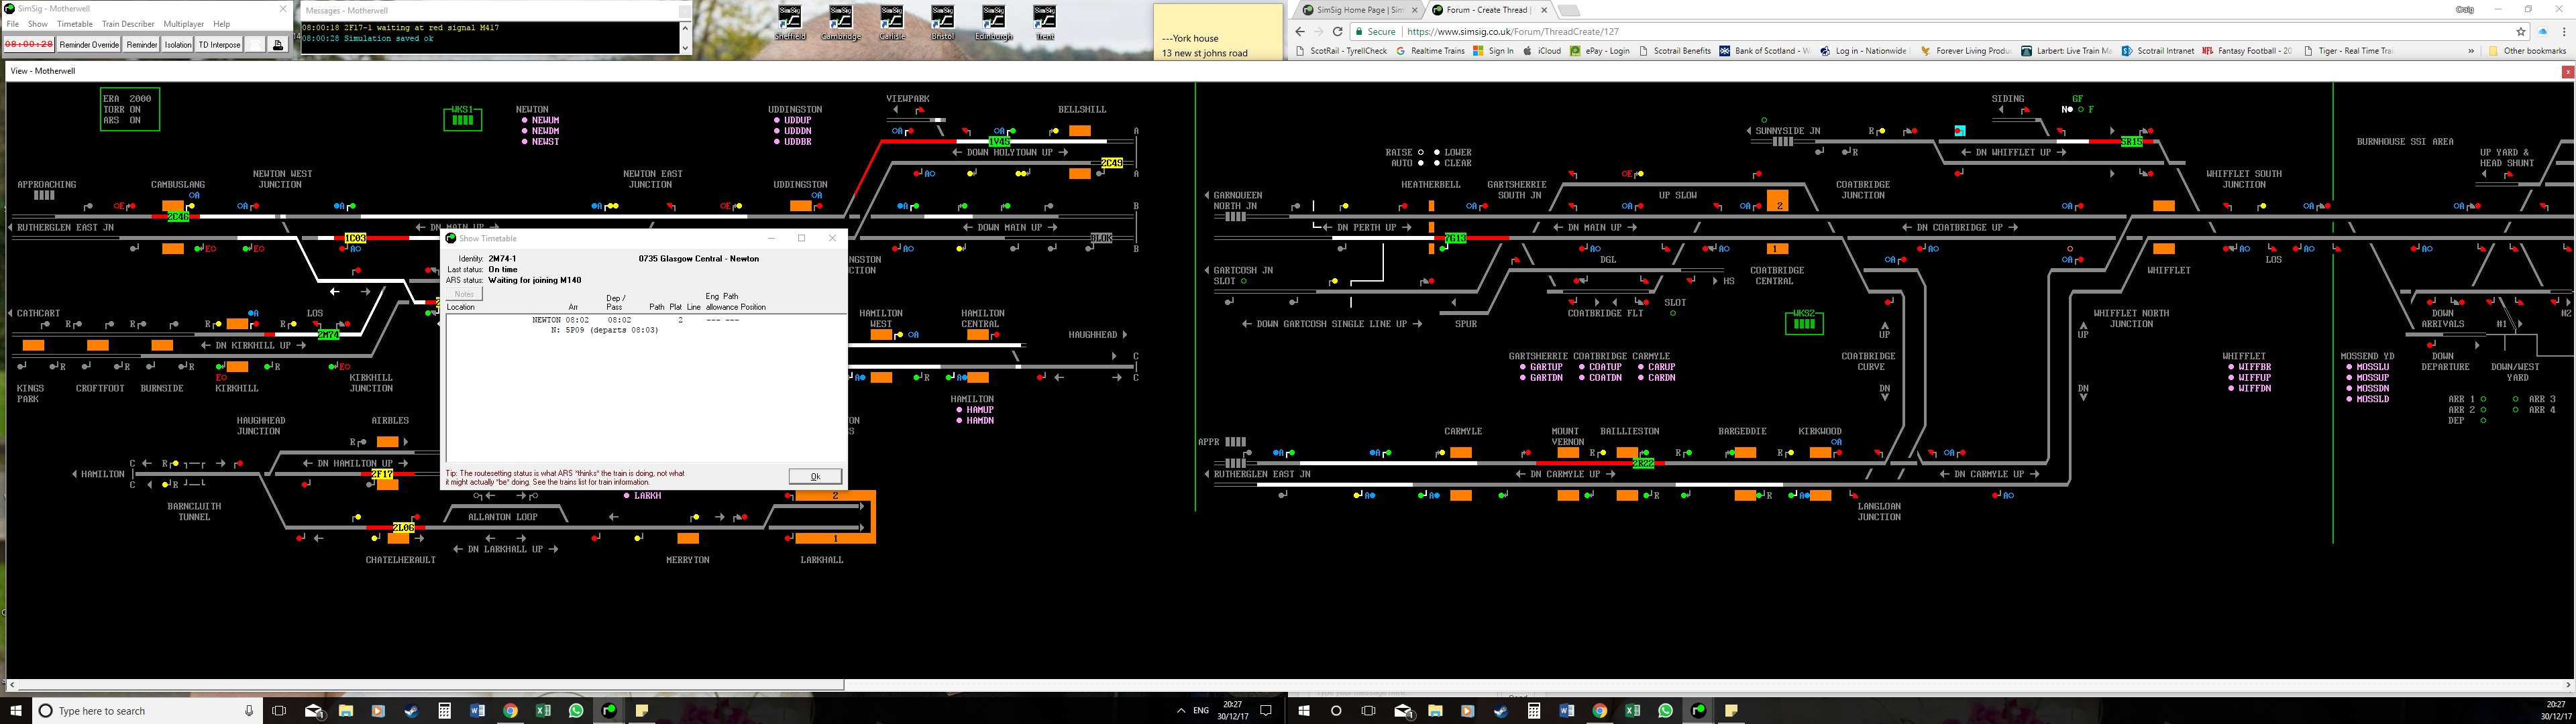Open the Other bookmarks folder
The image size is (2576, 724).
click(2527, 51)
